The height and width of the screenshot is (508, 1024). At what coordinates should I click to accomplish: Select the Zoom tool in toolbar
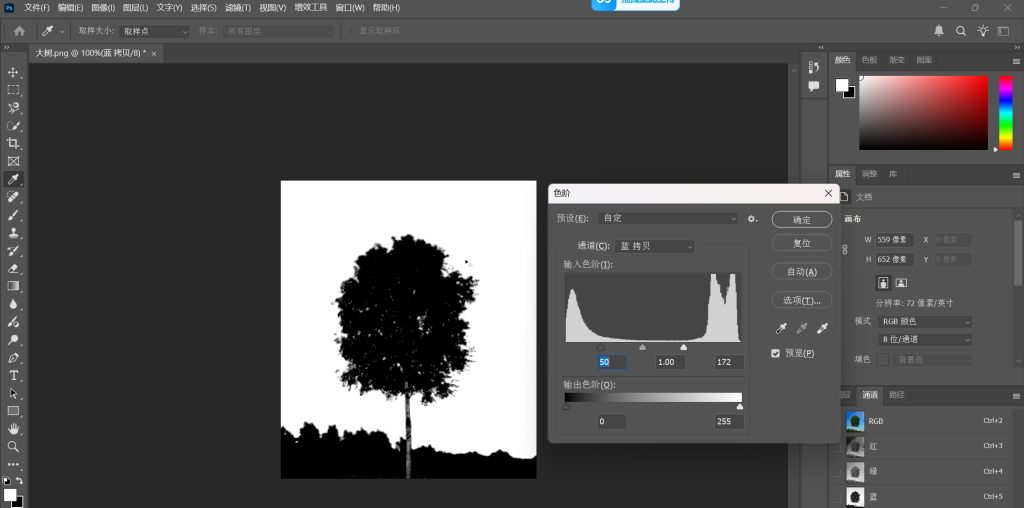pos(14,447)
